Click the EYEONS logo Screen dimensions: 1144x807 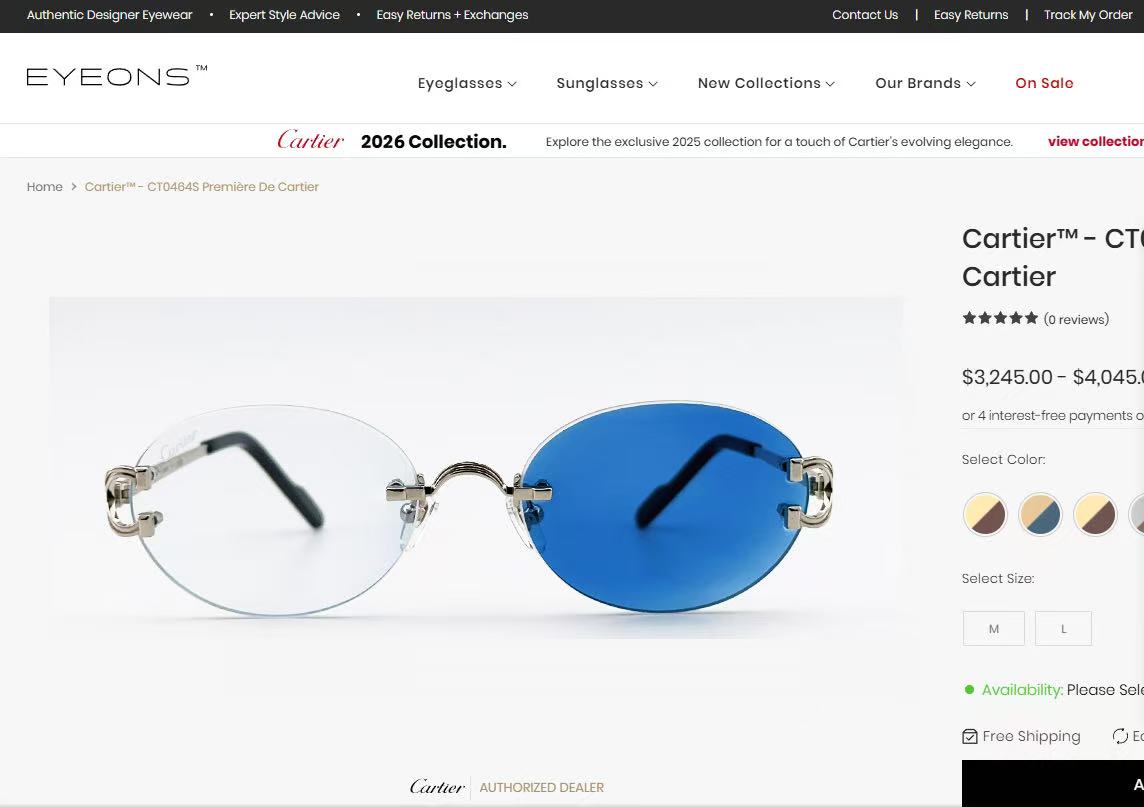point(117,76)
